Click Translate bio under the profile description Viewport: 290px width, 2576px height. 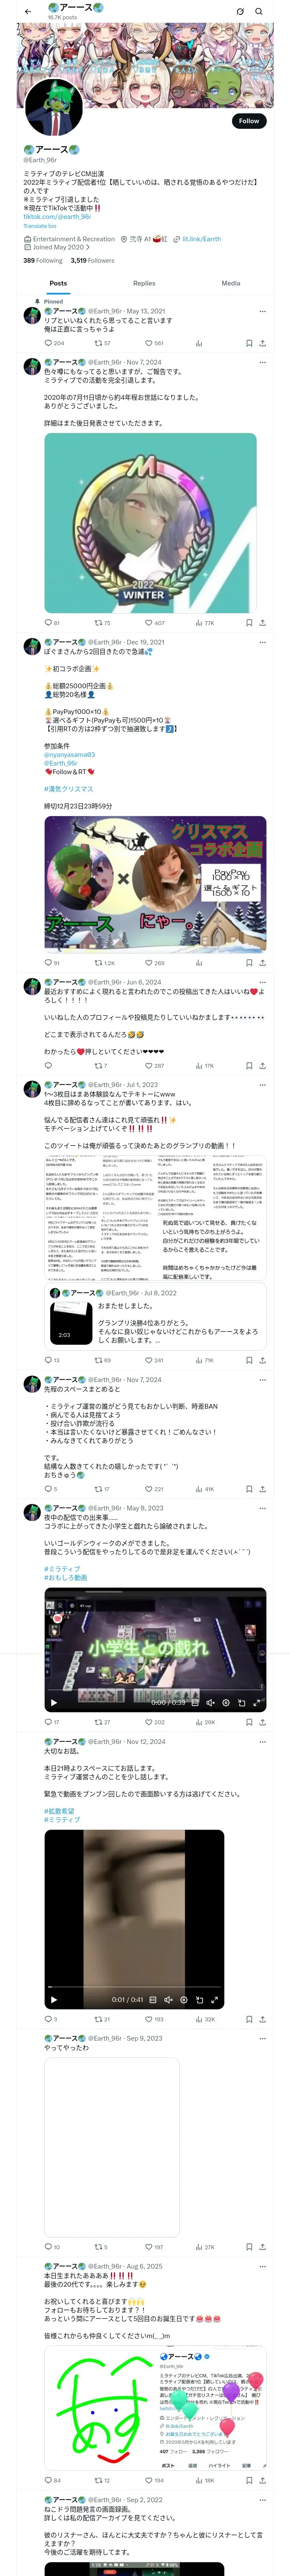[40, 226]
